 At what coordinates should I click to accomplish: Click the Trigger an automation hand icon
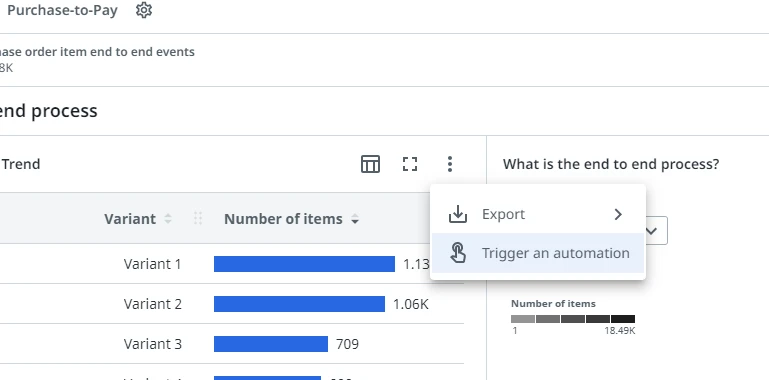coord(458,253)
